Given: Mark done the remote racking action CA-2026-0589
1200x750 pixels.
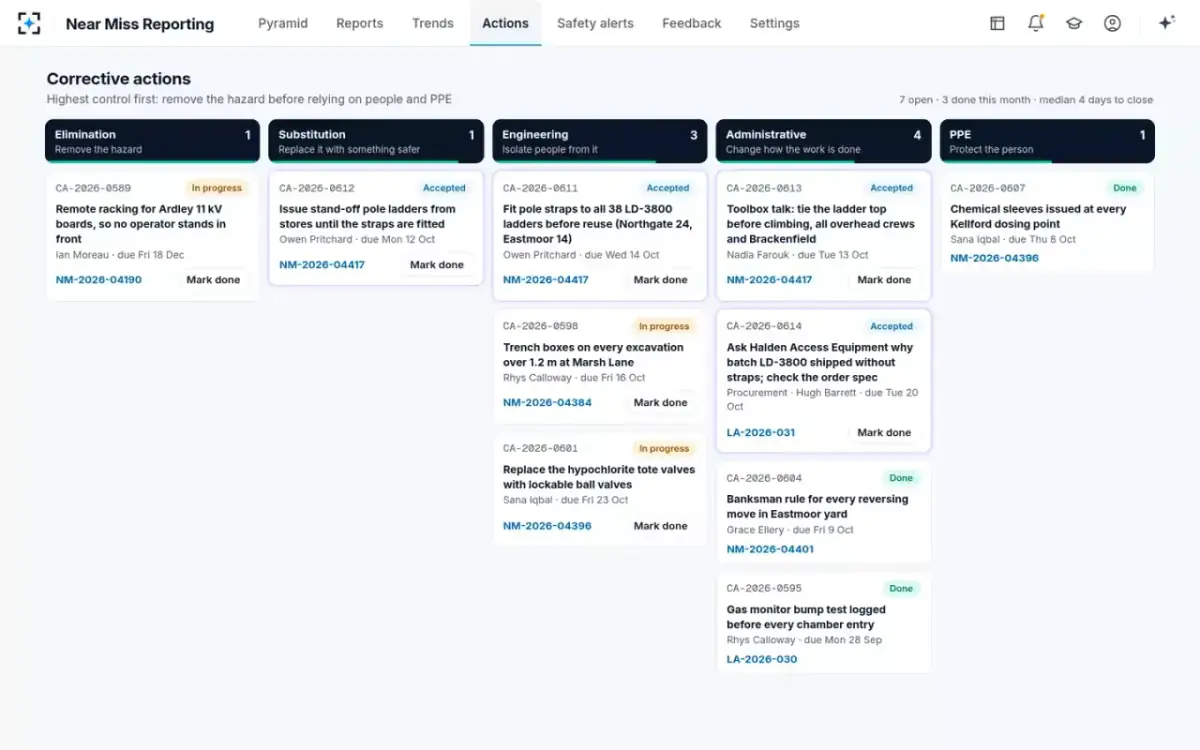Looking at the screenshot, I should tap(213, 280).
